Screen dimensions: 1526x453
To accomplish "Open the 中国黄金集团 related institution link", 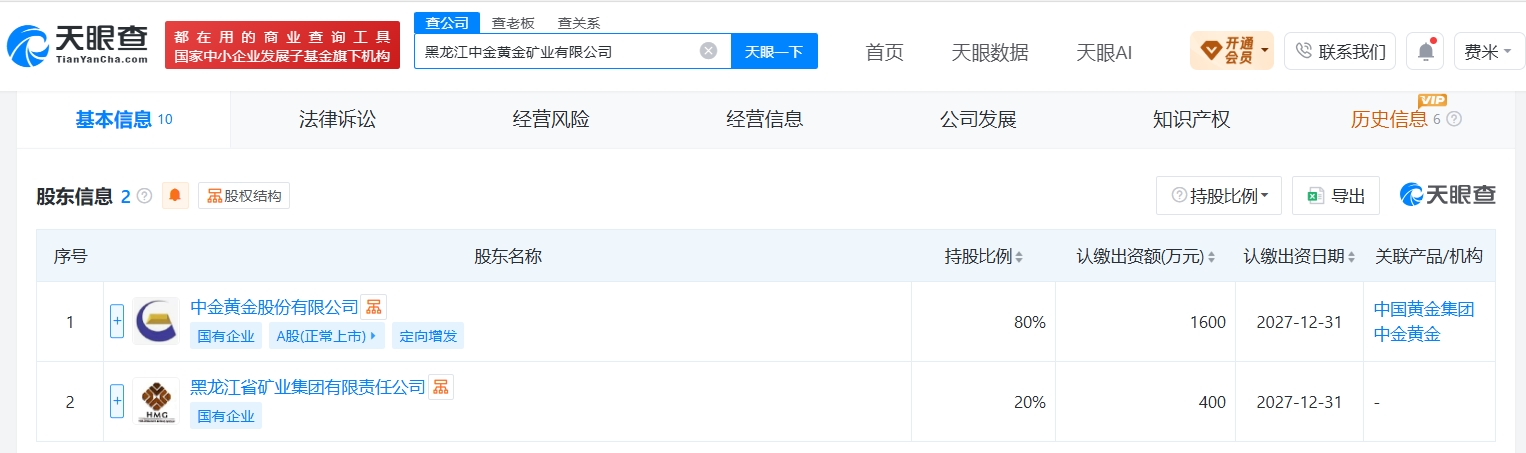I will 1424,309.
